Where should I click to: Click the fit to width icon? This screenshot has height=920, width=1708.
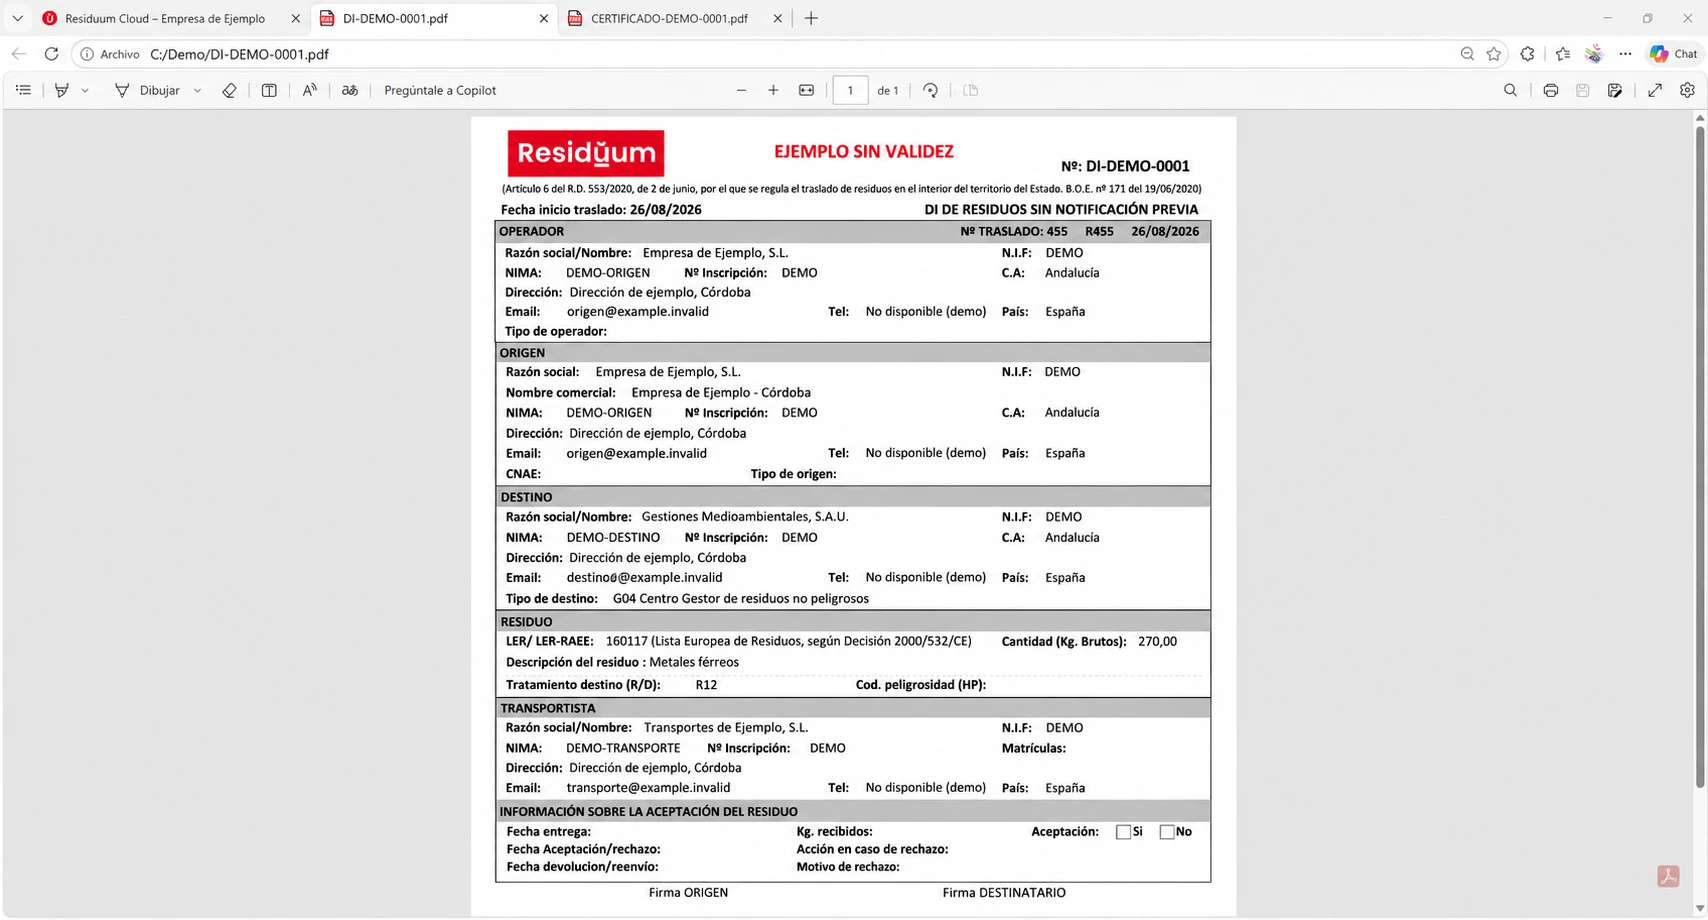tap(806, 90)
